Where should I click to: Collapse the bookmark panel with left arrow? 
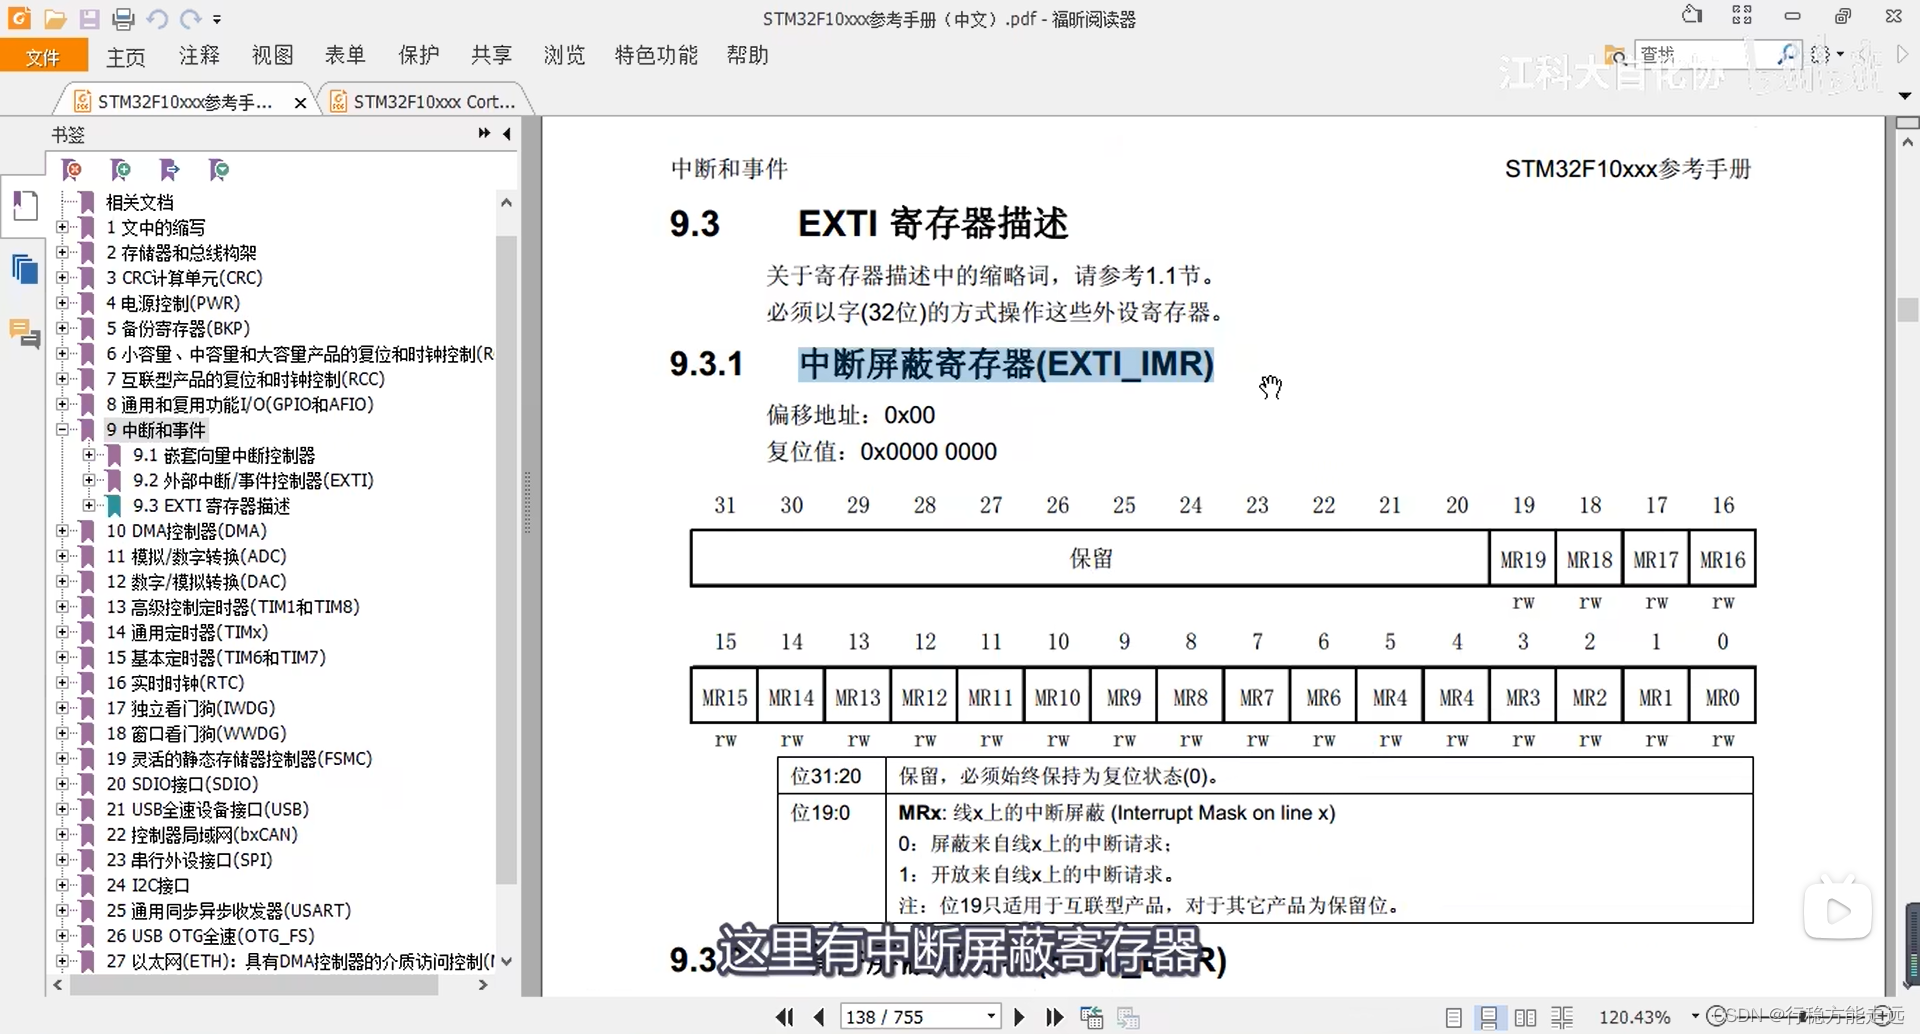[x=507, y=133]
